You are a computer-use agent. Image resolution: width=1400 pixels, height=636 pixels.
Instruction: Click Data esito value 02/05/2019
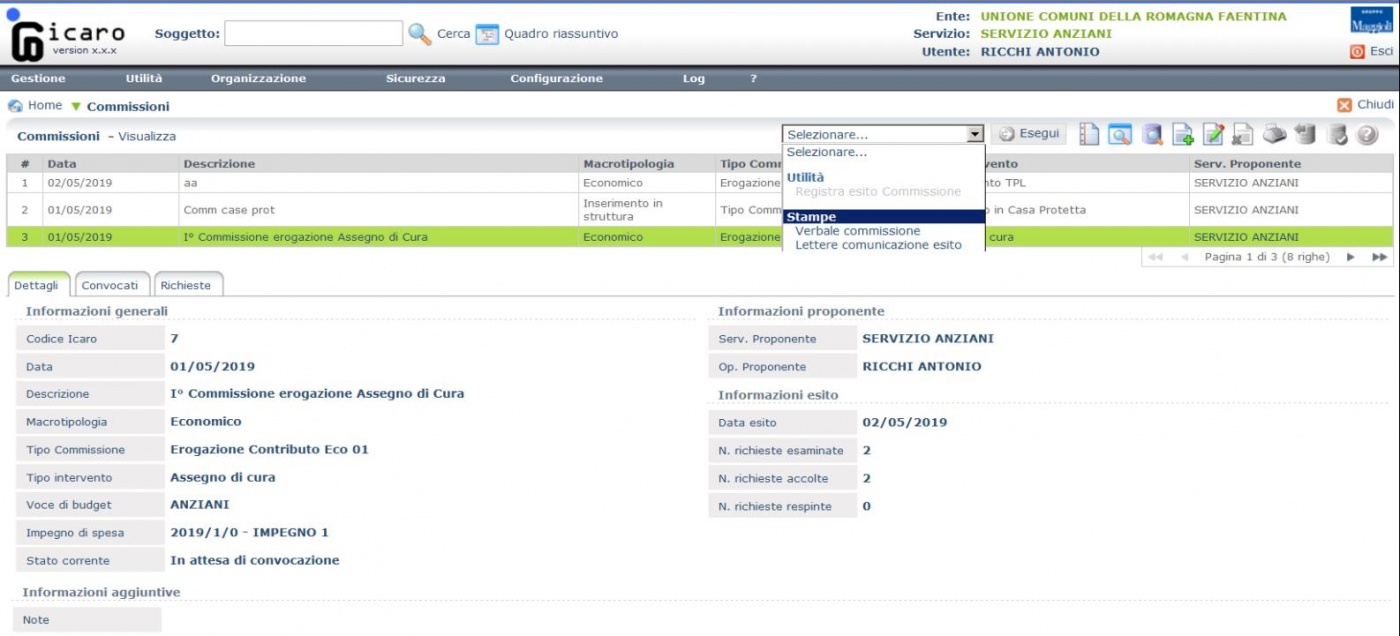coord(904,422)
